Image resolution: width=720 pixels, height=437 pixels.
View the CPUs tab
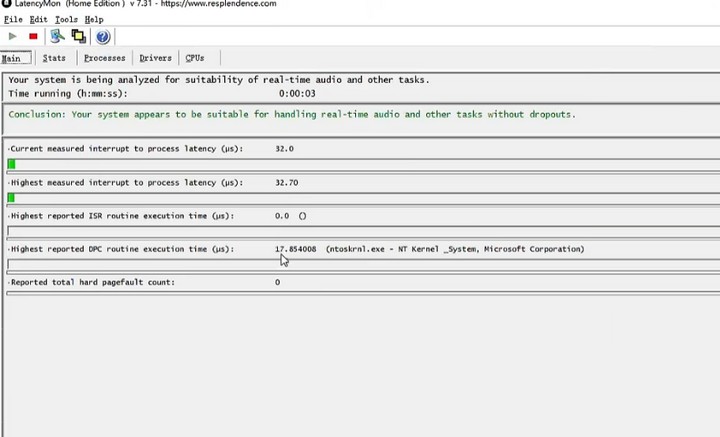pyautogui.click(x=195, y=58)
